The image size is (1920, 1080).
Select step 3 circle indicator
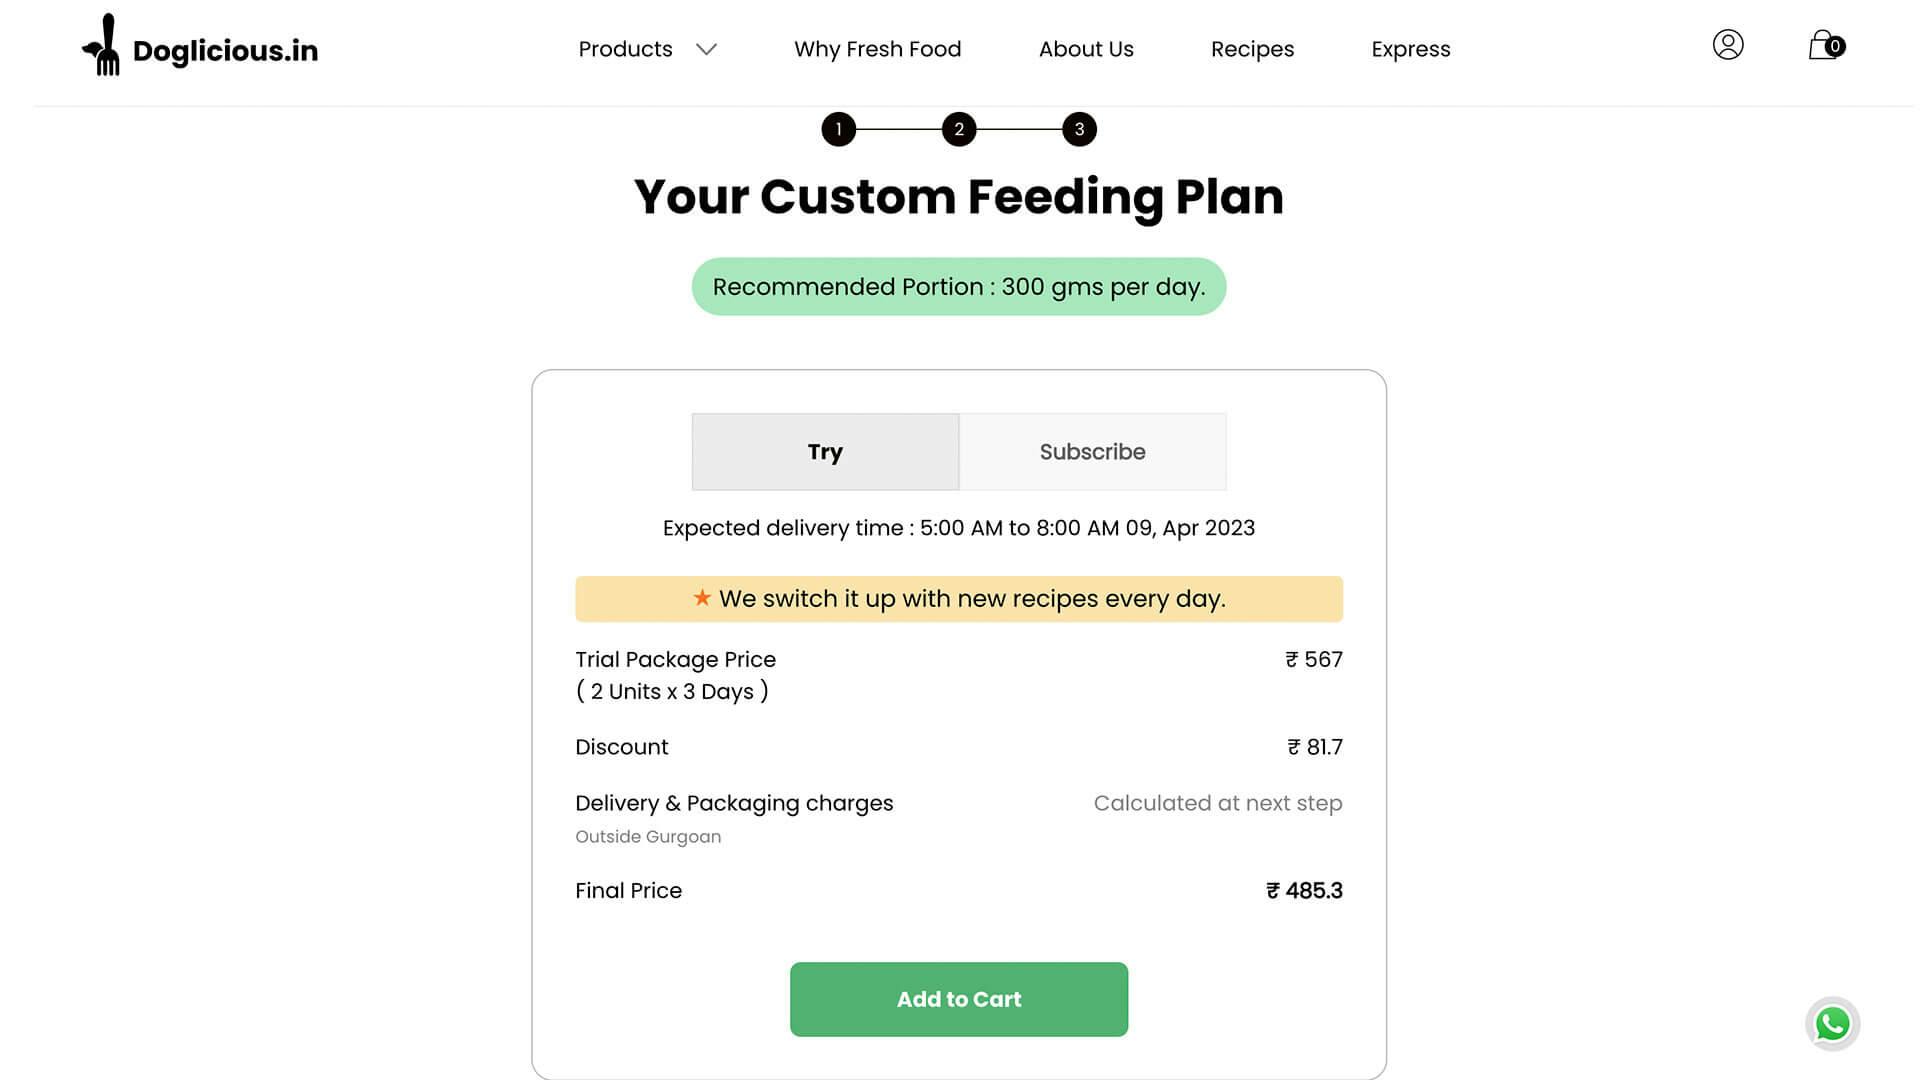click(1079, 129)
